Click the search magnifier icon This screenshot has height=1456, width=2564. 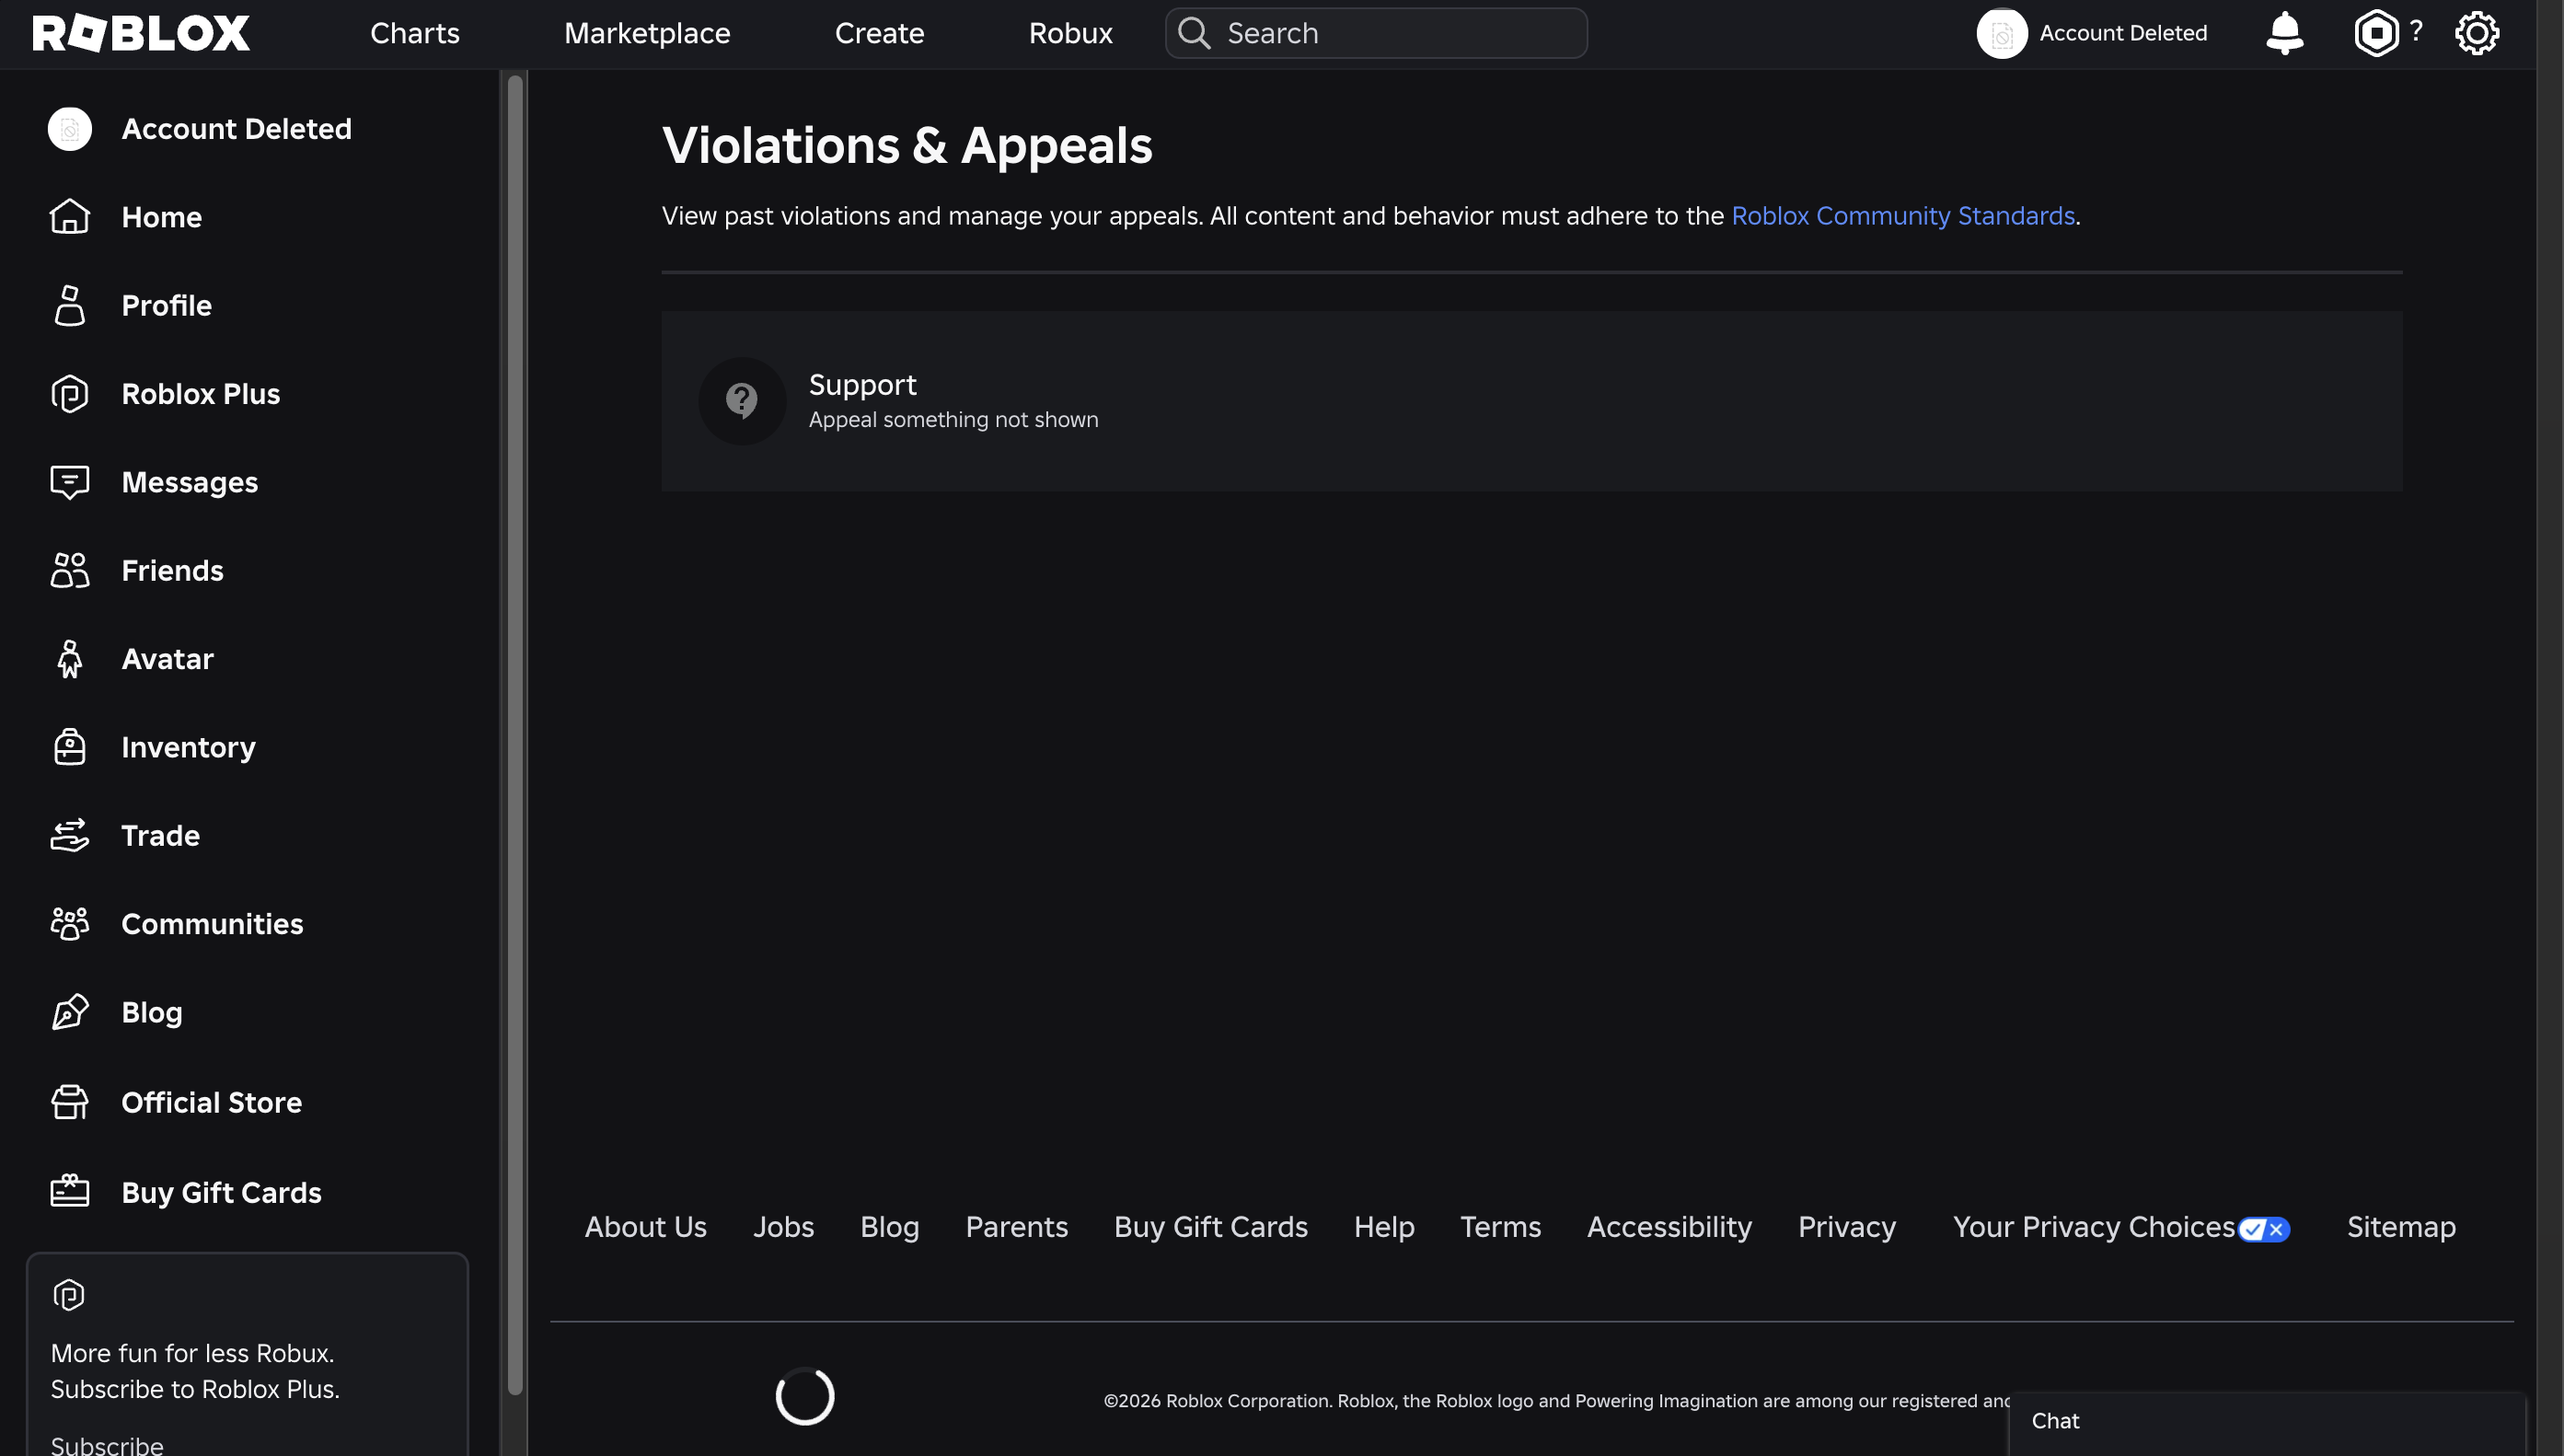pos(1194,33)
